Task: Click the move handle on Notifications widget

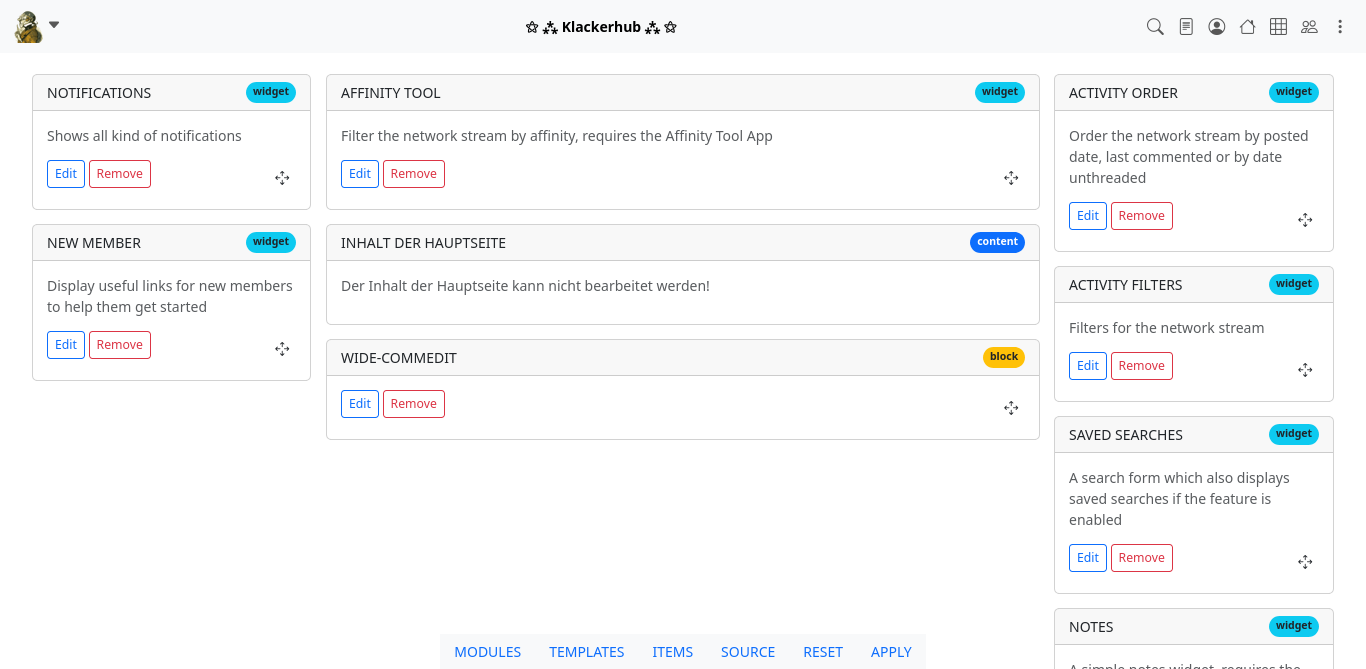Action: (282, 178)
